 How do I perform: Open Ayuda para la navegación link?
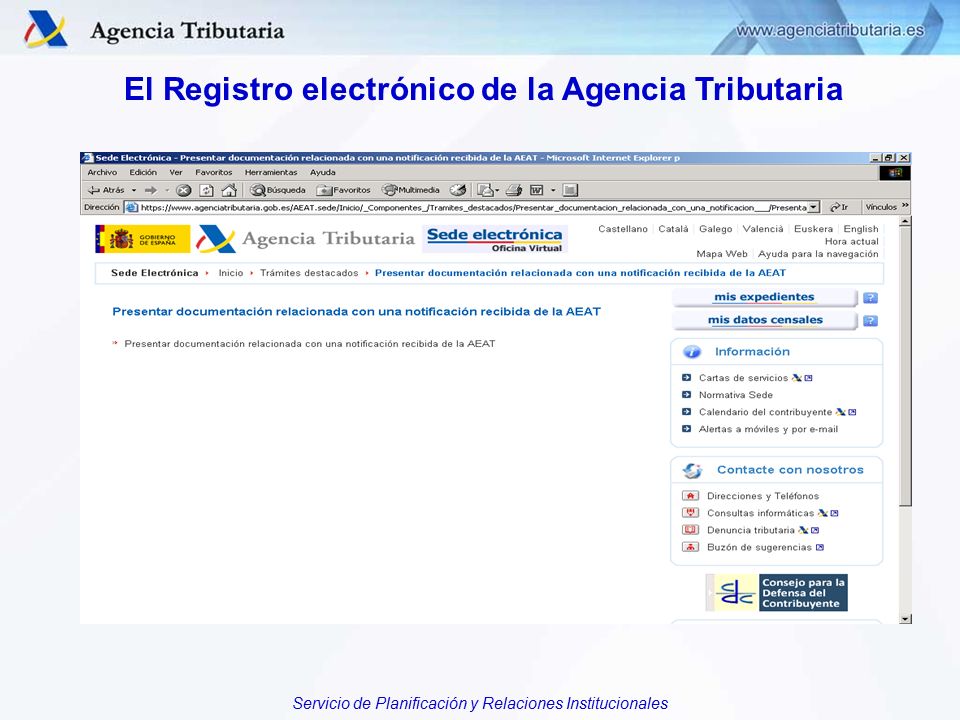(x=818, y=253)
